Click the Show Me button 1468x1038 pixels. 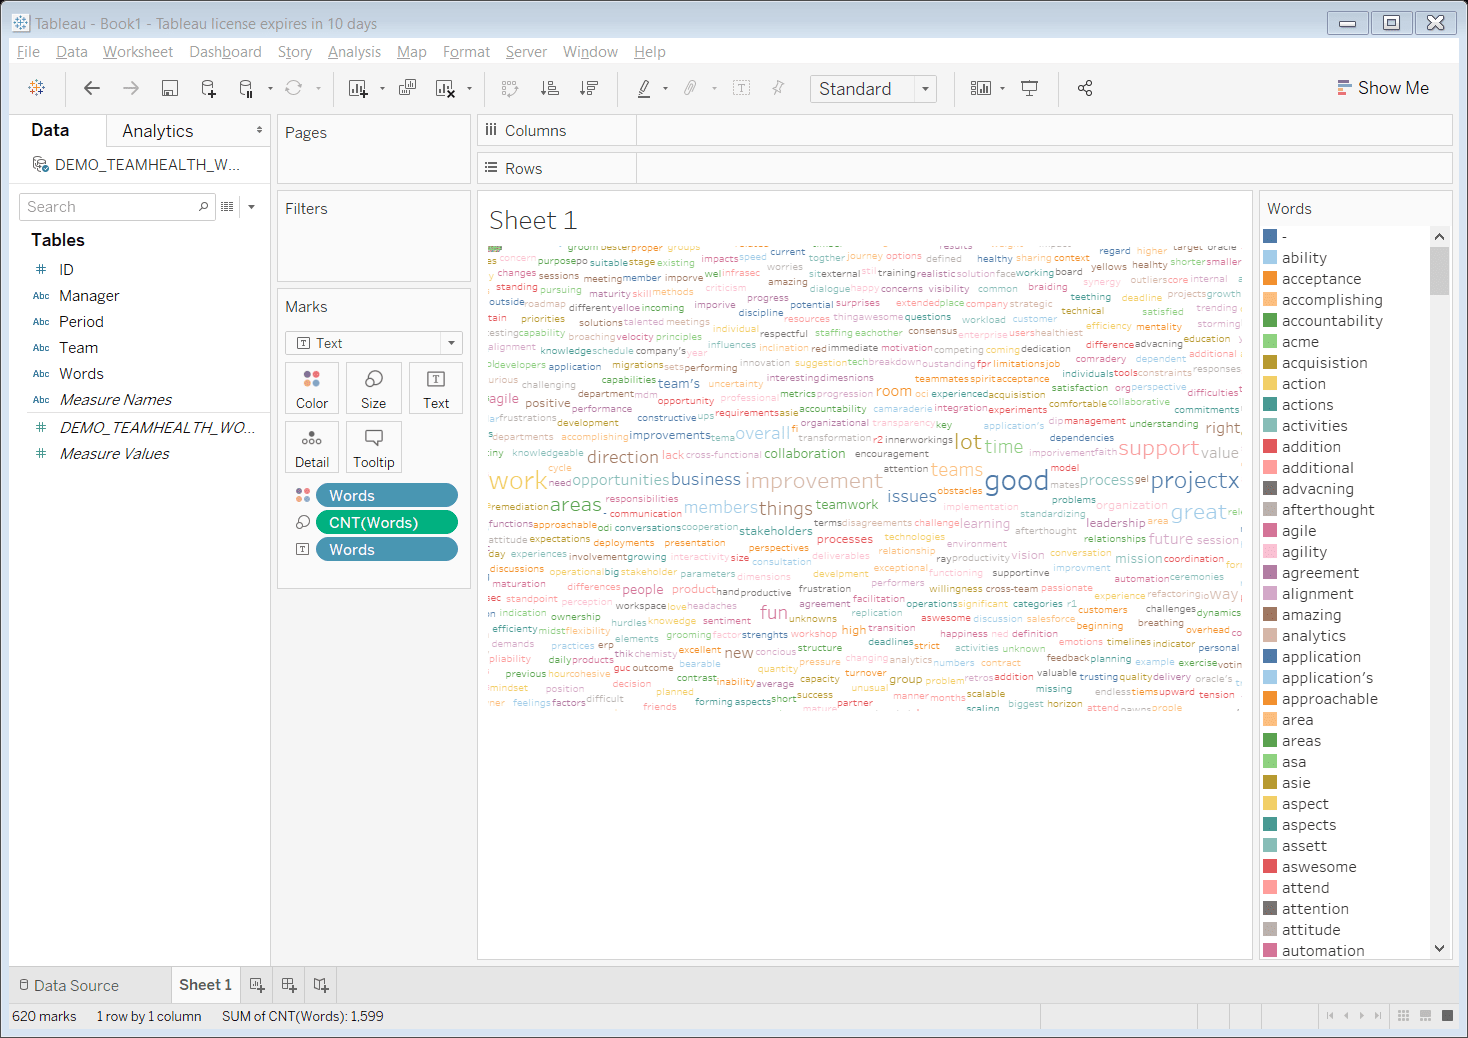pos(1384,88)
